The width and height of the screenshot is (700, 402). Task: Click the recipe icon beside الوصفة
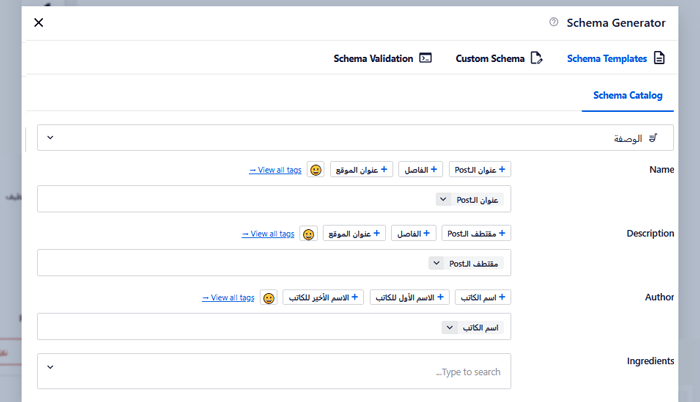654,138
